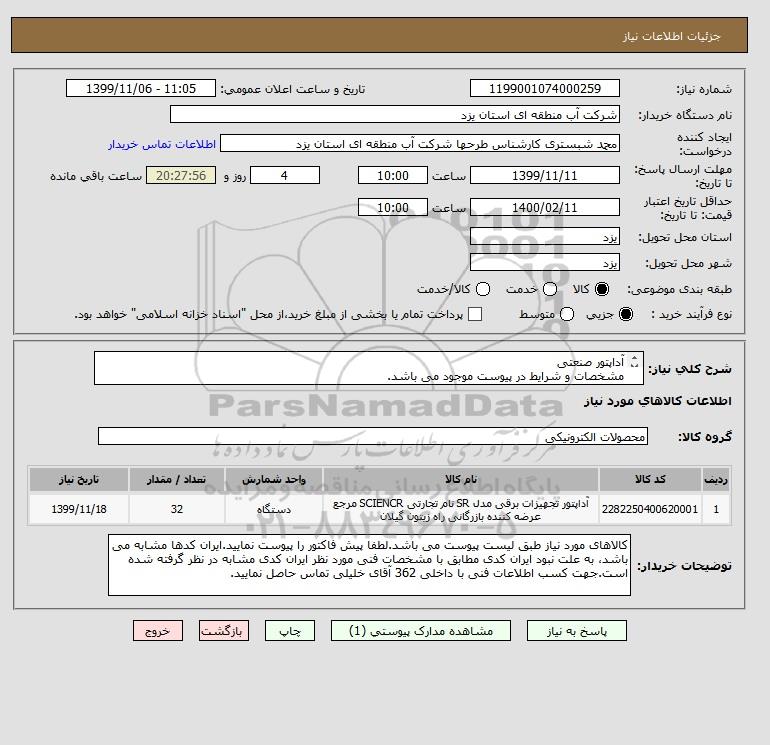Viewport: 770px width, 745px height.
Task: Click the buyer notes text area
Action: pyautogui.click(x=369, y=565)
